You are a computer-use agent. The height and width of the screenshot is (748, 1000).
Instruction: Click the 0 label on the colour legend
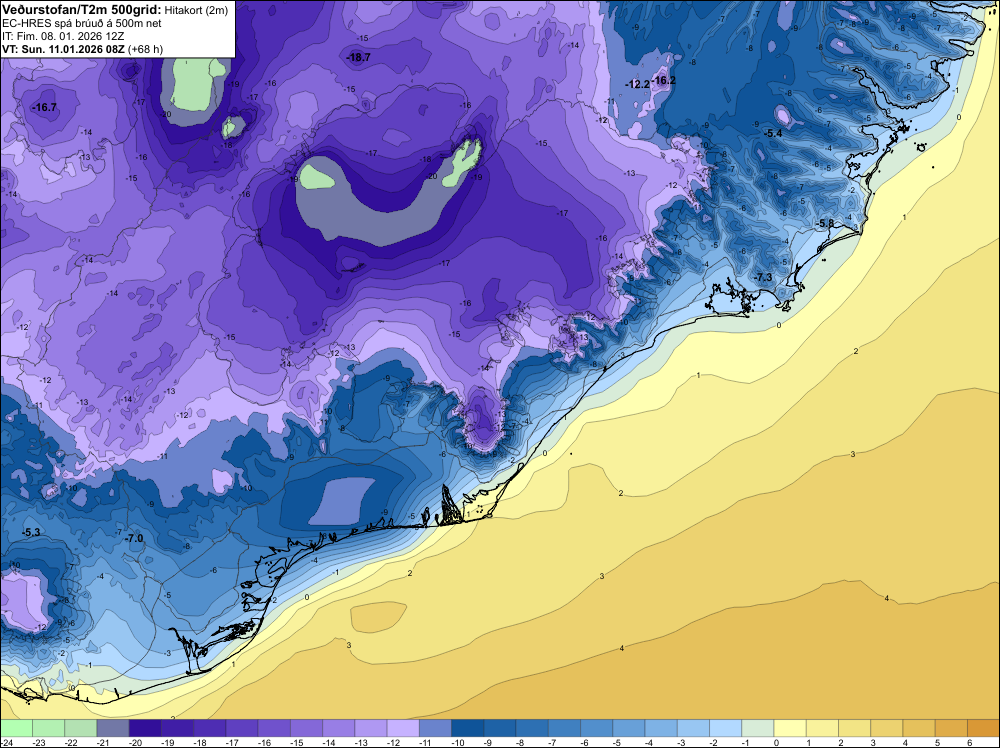click(x=774, y=742)
